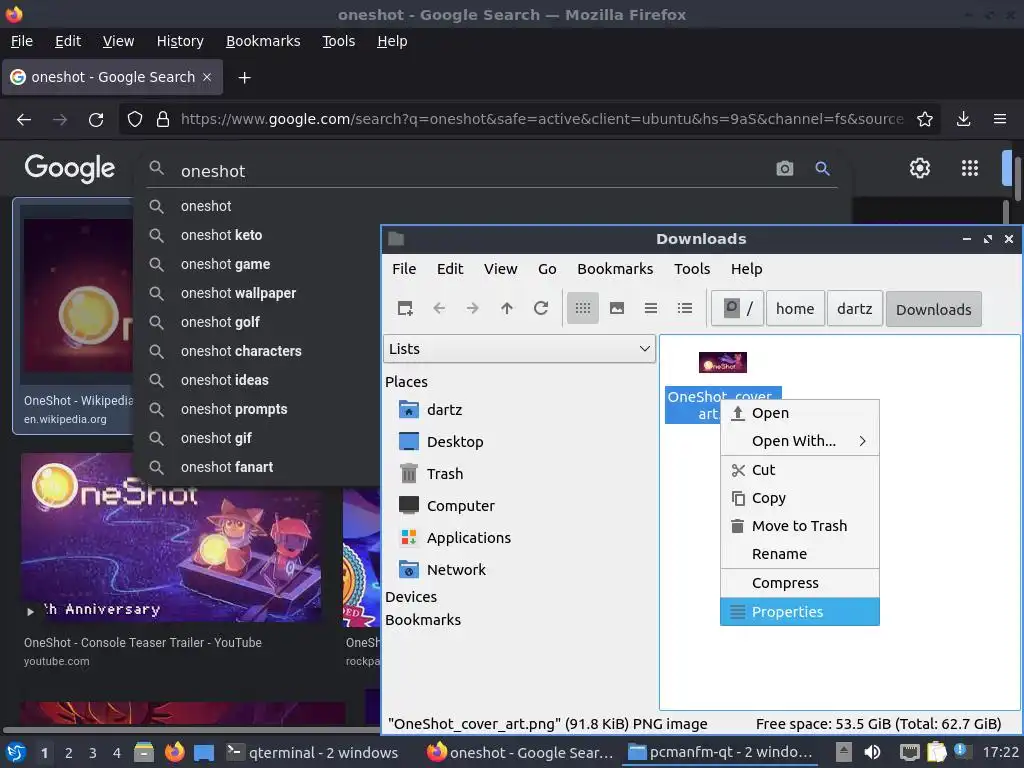The image size is (1024, 768).
Task: Go back in the Downloads file manager
Action: (439, 308)
